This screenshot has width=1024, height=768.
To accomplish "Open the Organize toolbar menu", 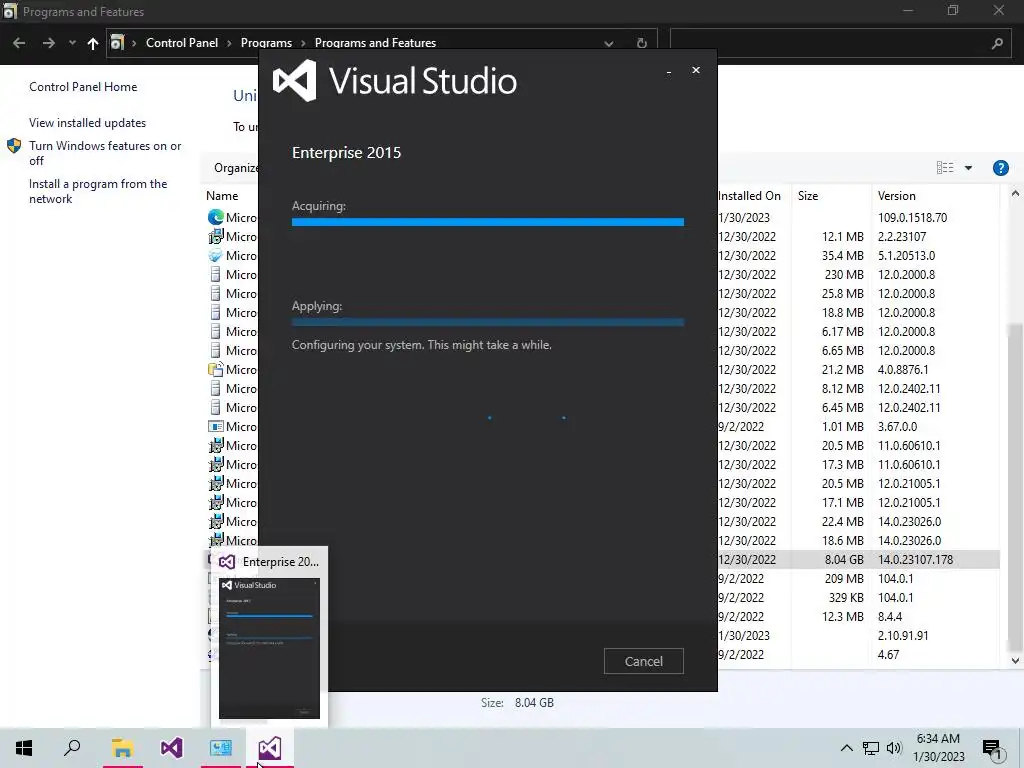I will click(x=236, y=168).
